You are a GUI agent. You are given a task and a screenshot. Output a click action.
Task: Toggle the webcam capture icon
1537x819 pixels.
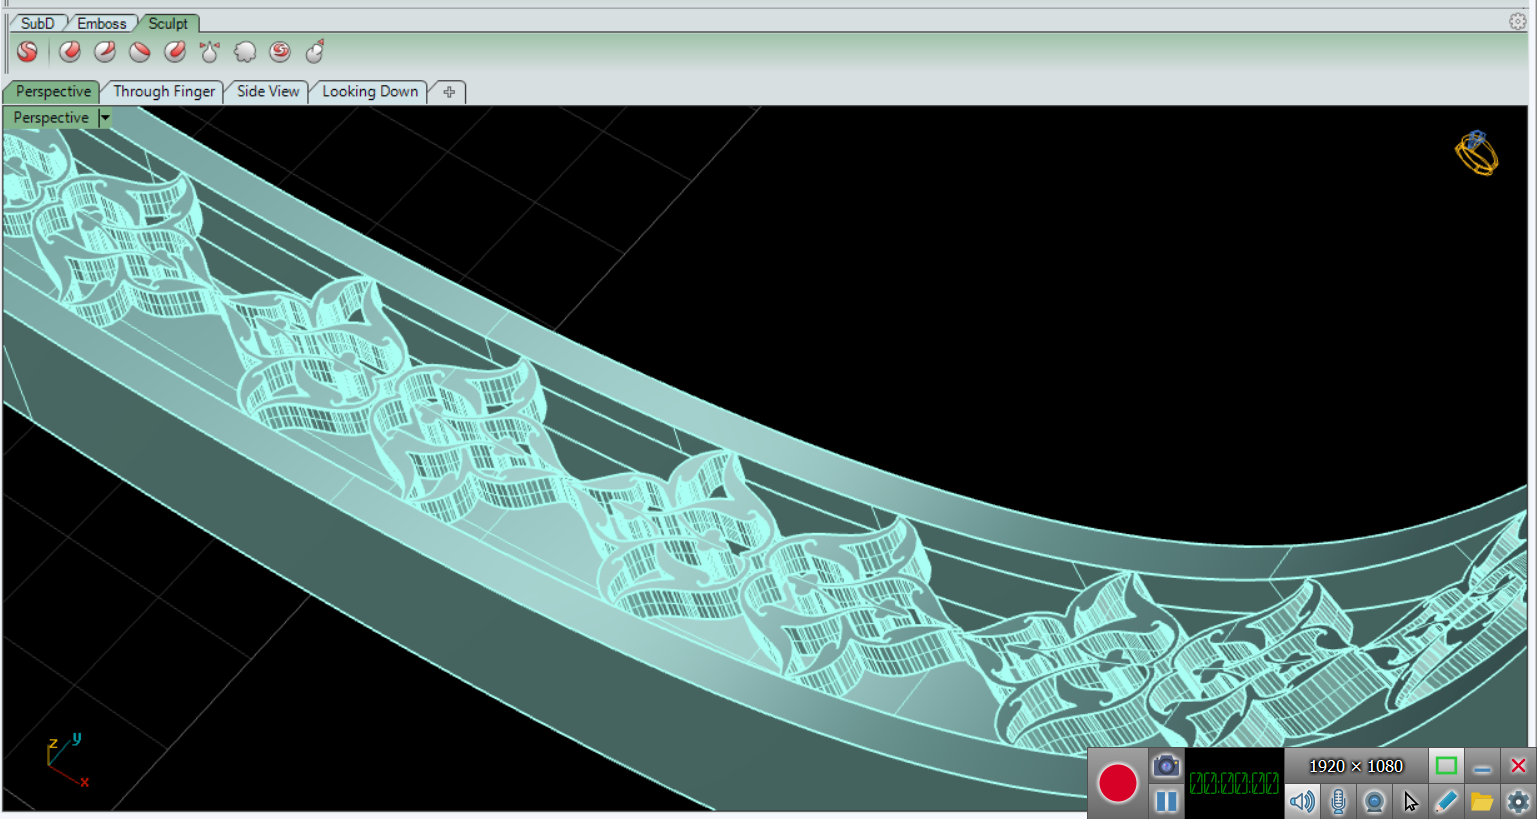click(x=1374, y=801)
